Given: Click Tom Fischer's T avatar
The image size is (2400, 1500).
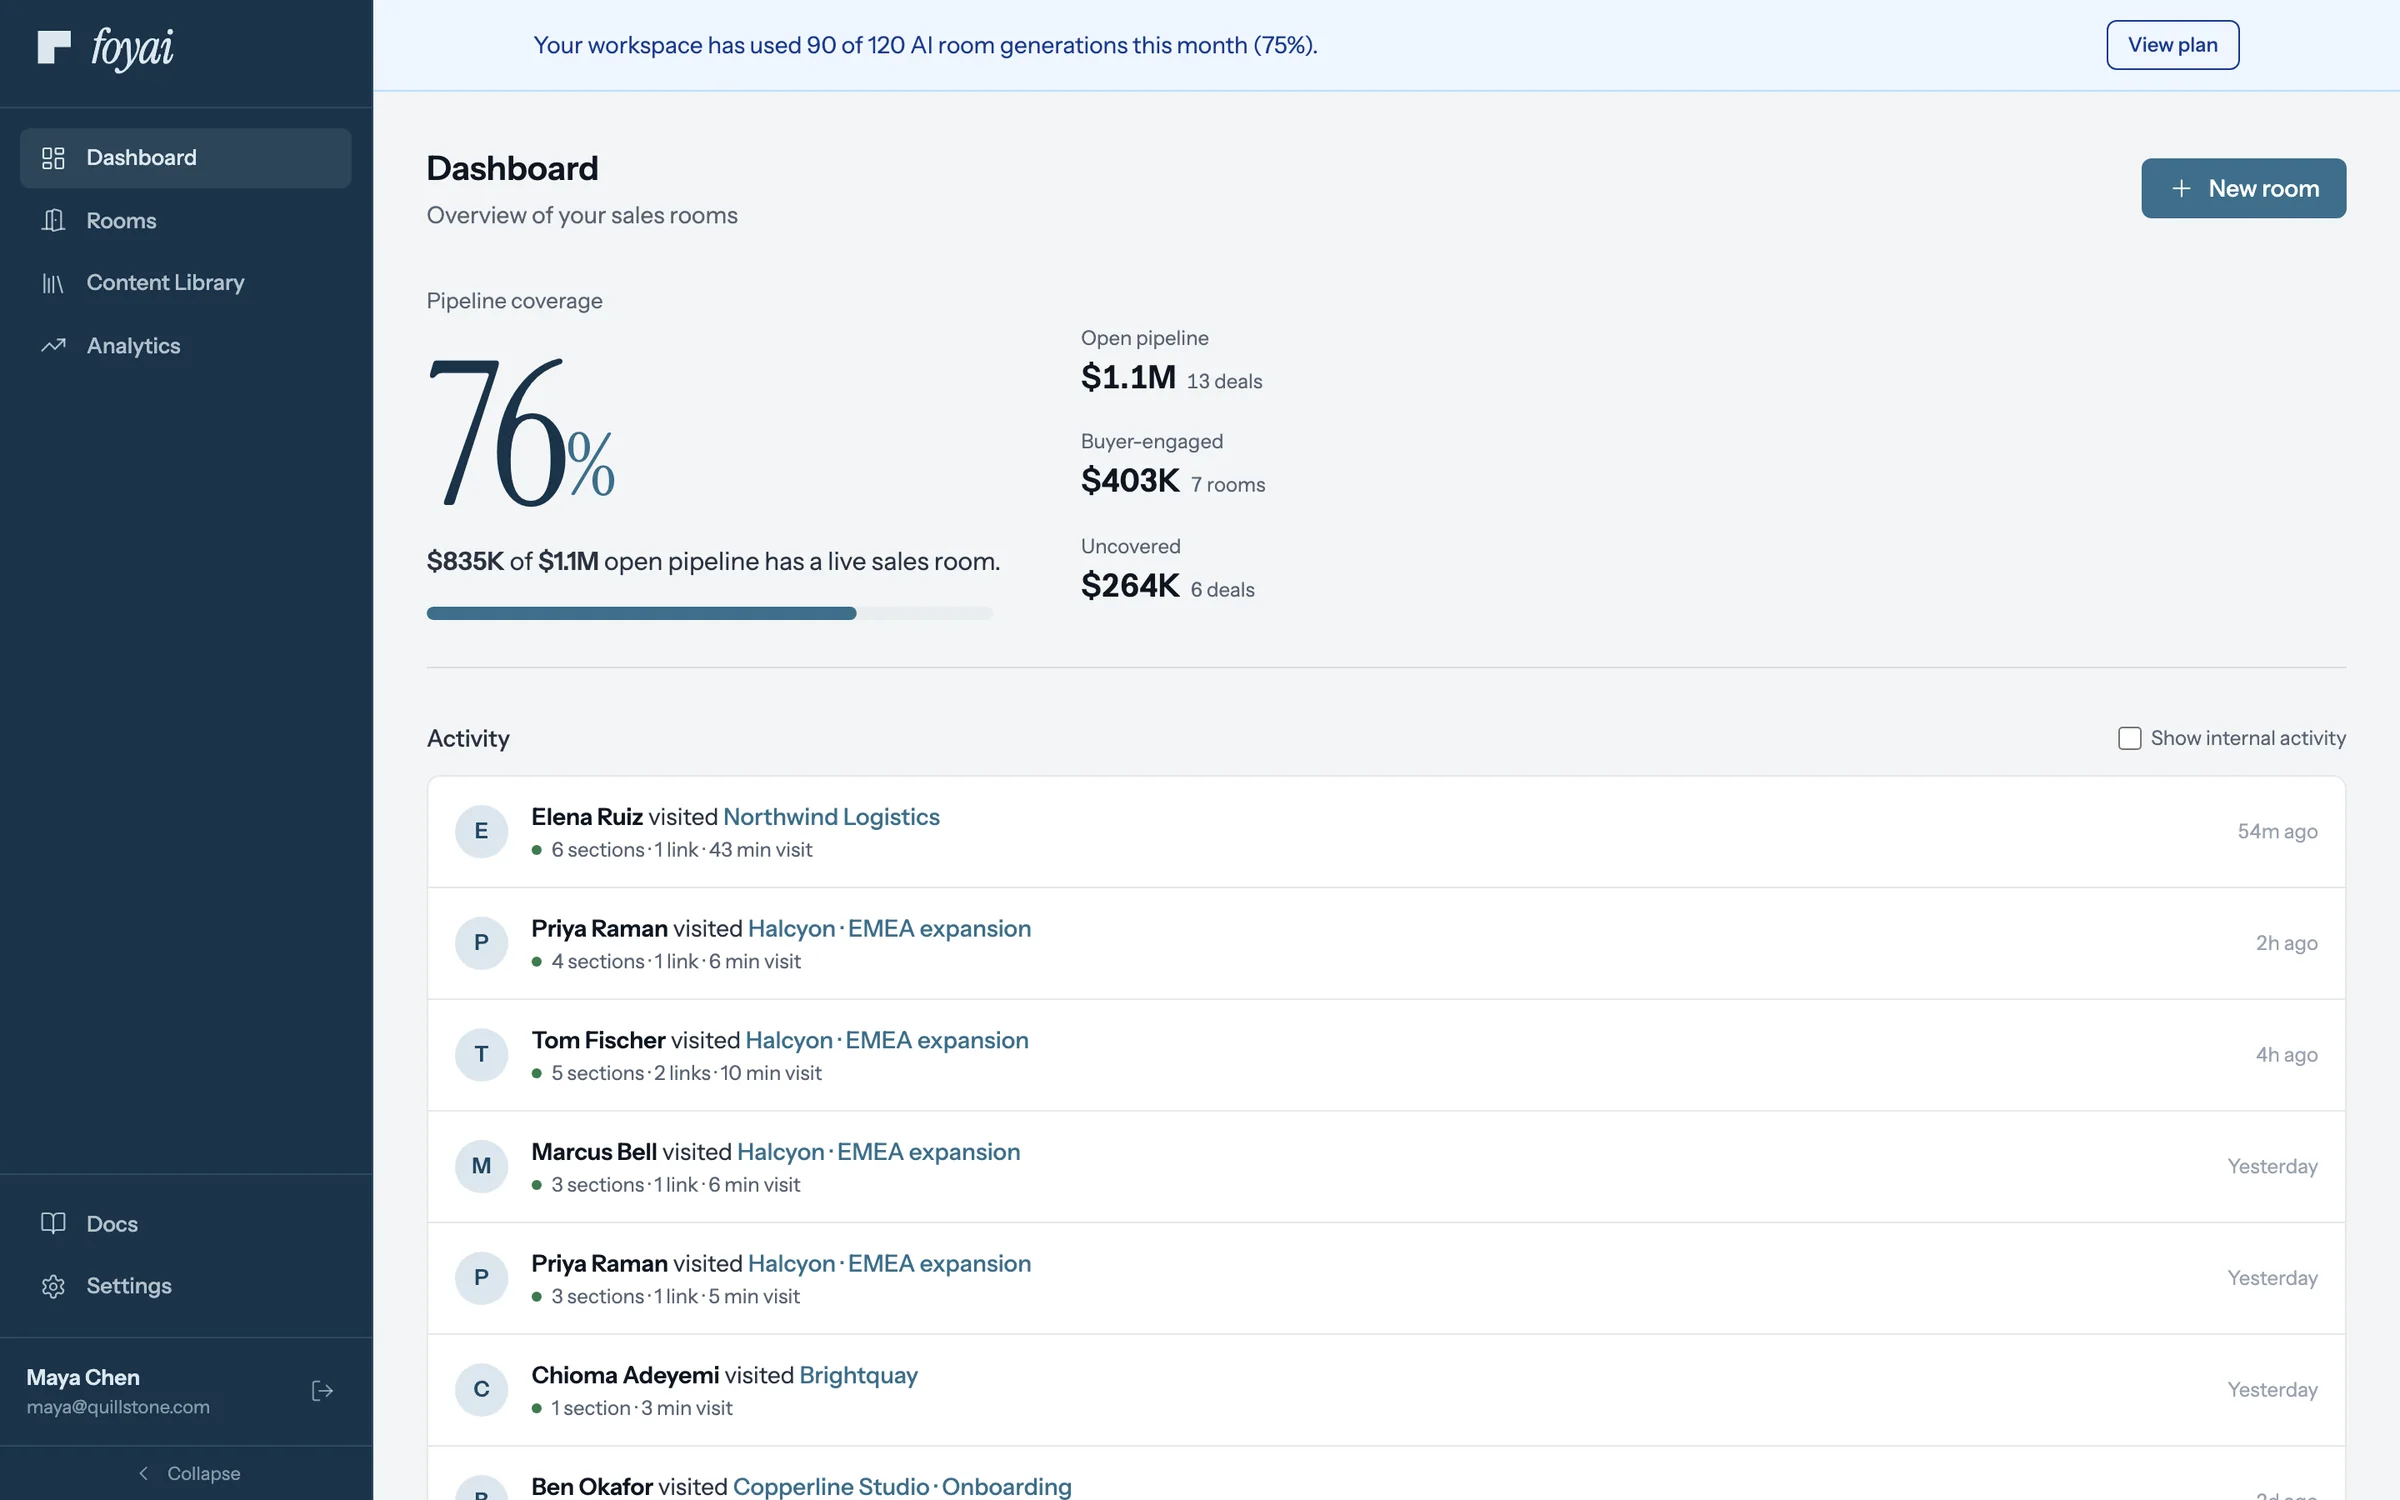Looking at the screenshot, I should 481,1055.
